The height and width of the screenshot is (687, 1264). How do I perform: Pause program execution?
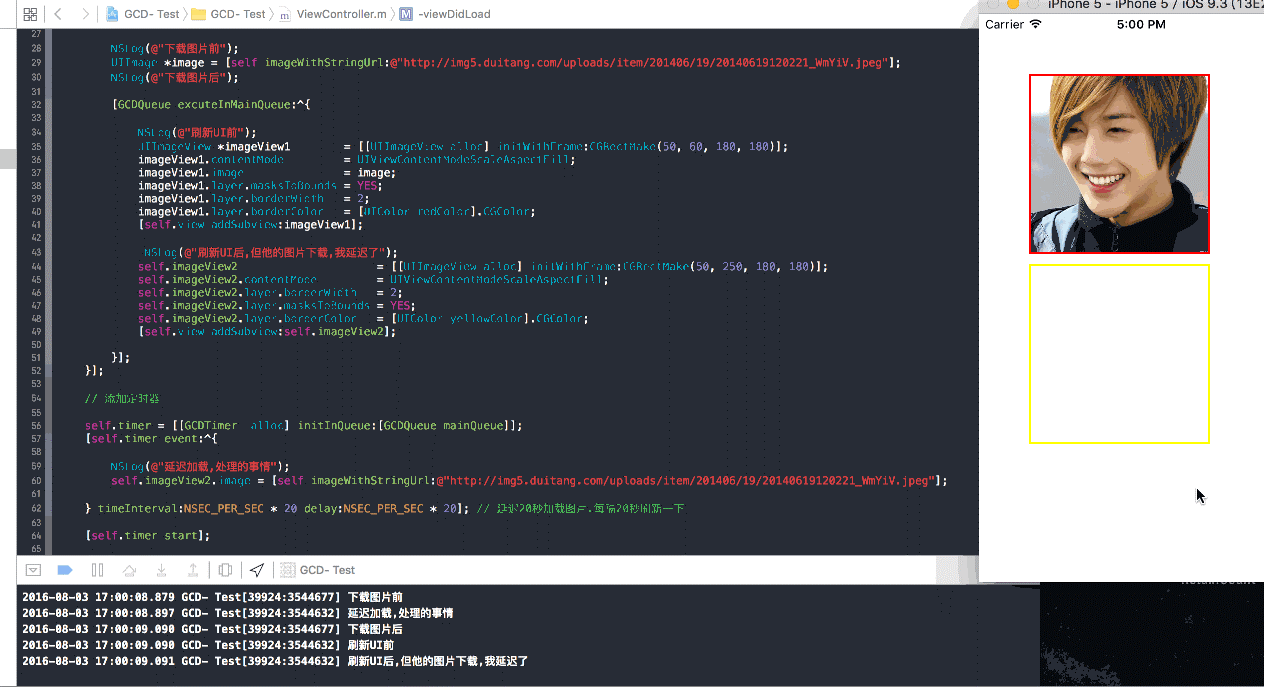pyautogui.click(x=97, y=570)
